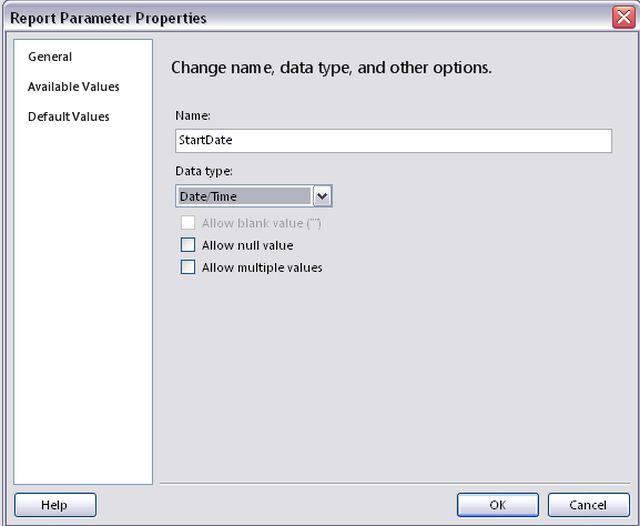640x526 pixels.
Task: Click the Name field containing StartDate
Action: tap(392, 141)
